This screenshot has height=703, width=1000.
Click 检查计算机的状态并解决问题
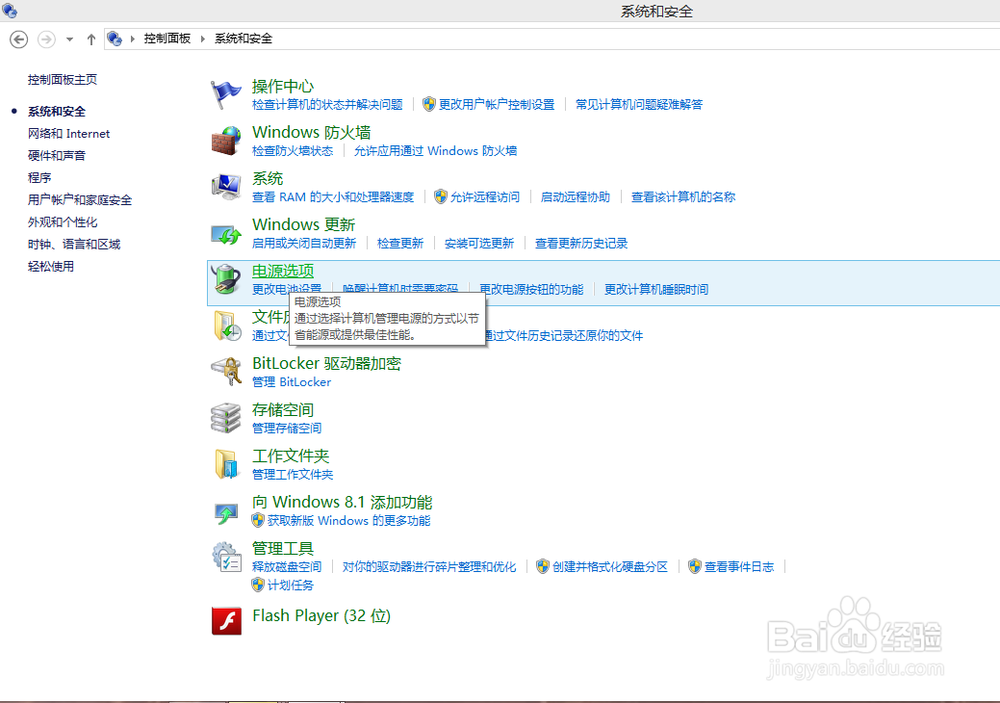coord(327,105)
